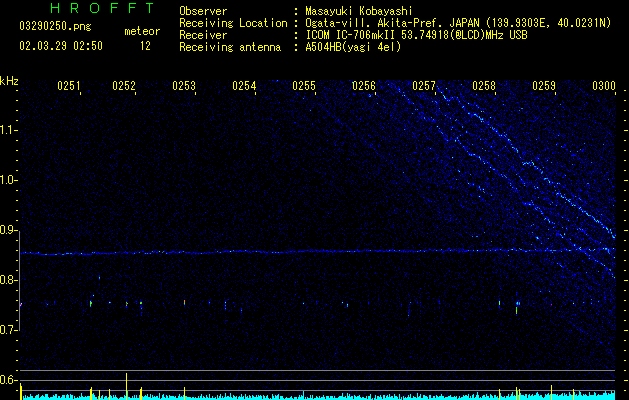Image resolution: width=629 pixels, height=400 pixels.
Task: Click the 0.8 kHz axis label
Action: (8, 280)
